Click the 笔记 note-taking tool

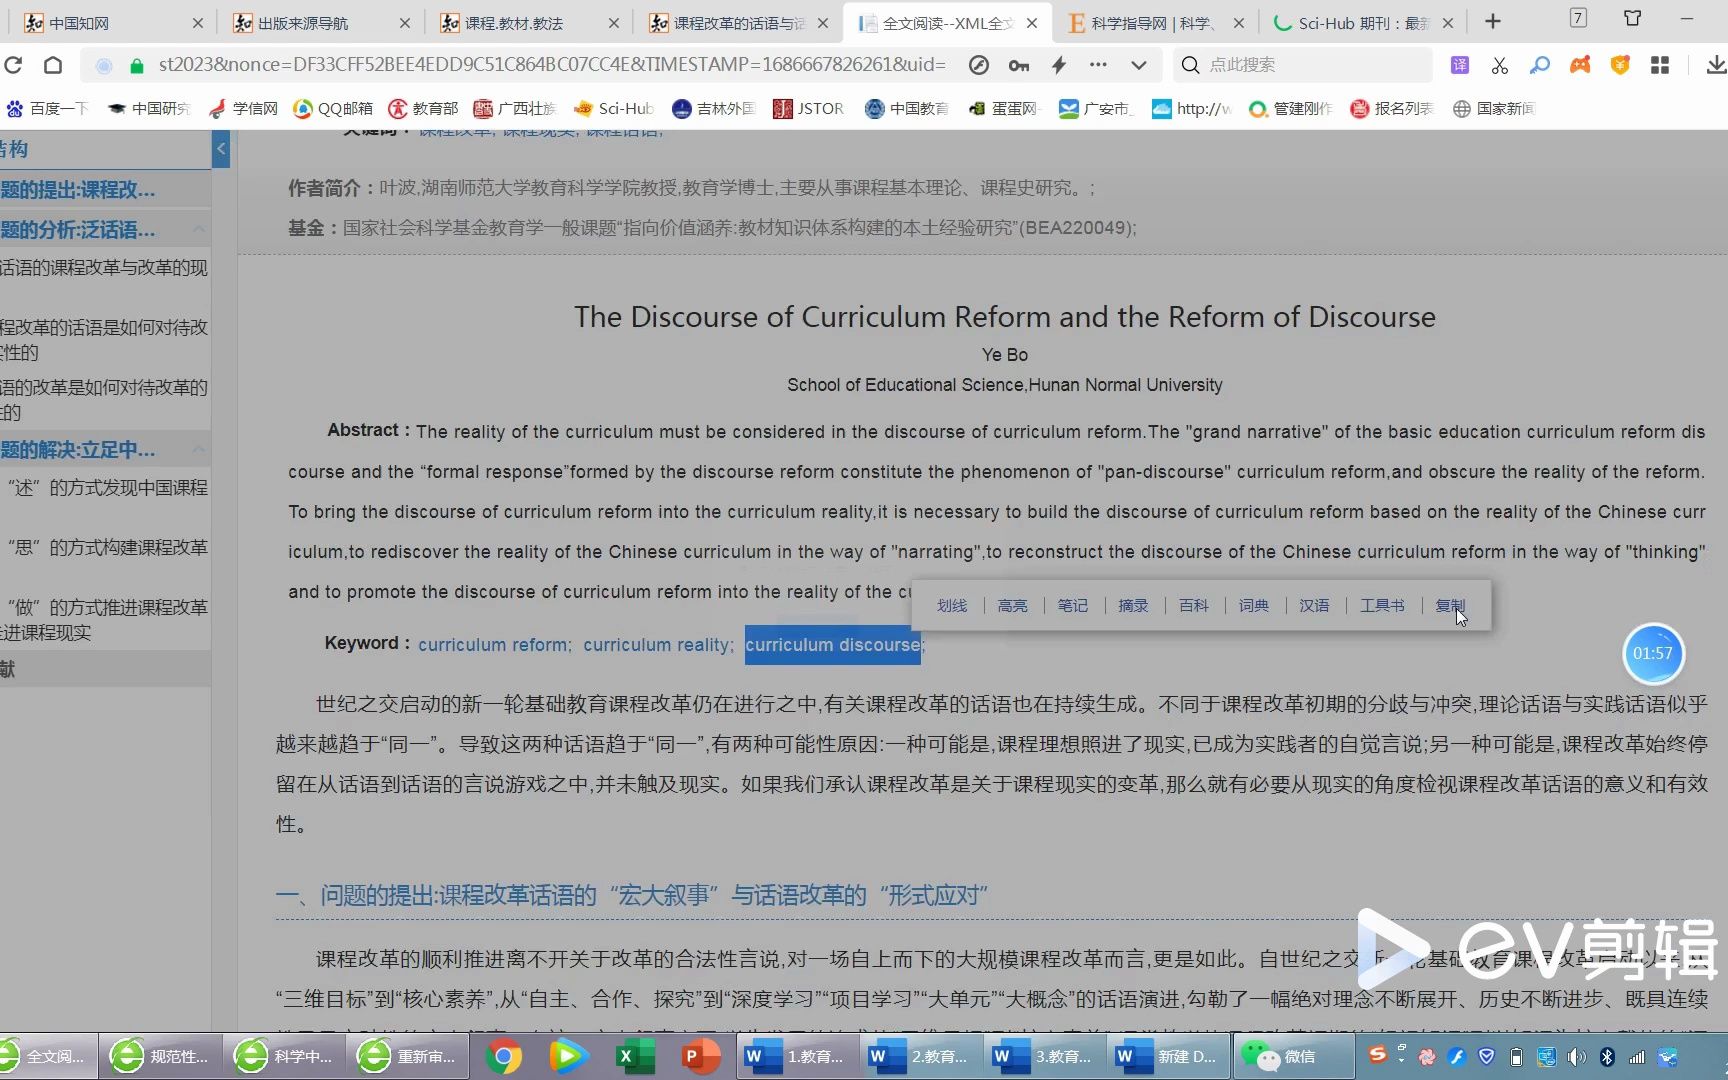coord(1072,605)
